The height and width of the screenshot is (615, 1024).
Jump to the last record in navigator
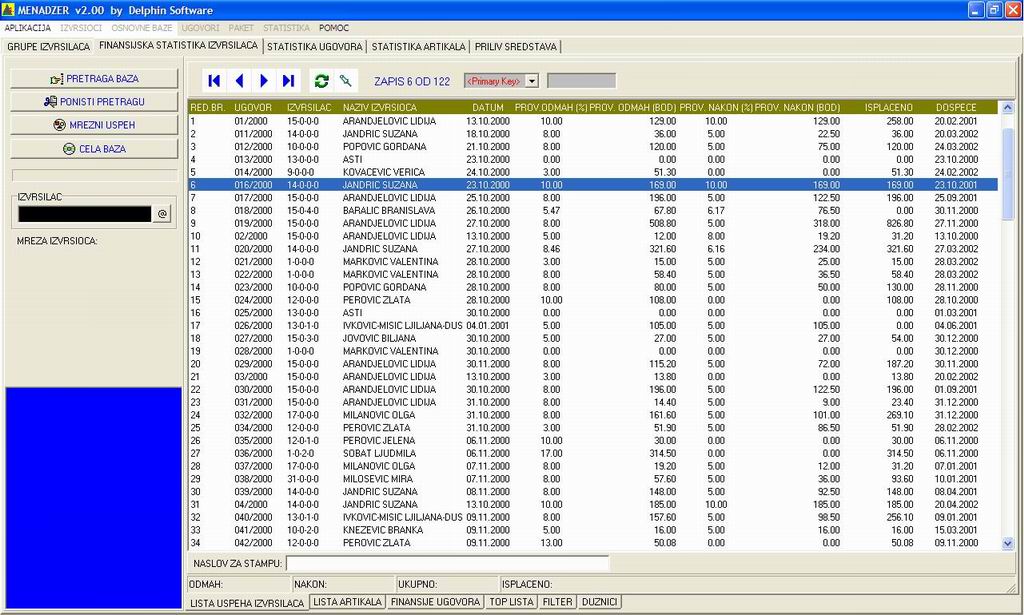point(289,80)
